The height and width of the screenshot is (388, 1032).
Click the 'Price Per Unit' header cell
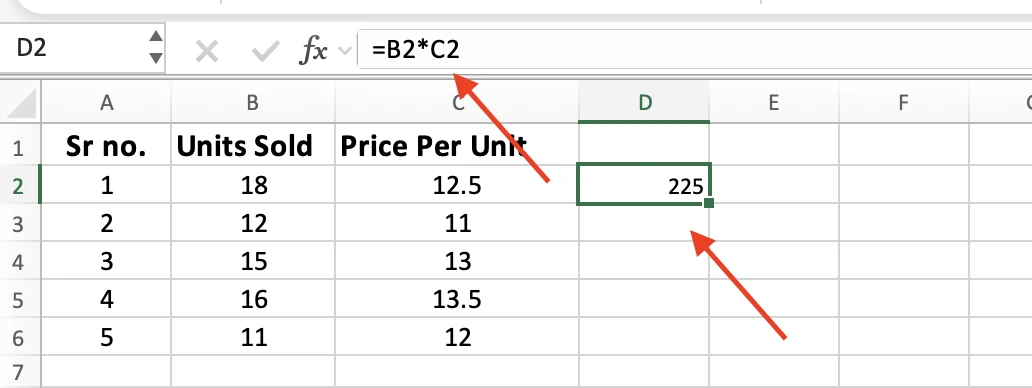pyautogui.click(x=457, y=145)
